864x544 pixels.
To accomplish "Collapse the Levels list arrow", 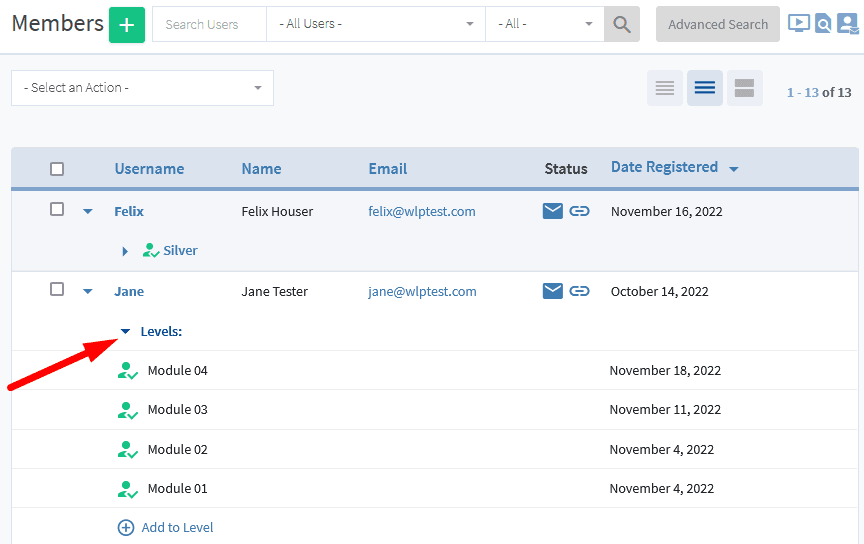I will tap(125, 332).
